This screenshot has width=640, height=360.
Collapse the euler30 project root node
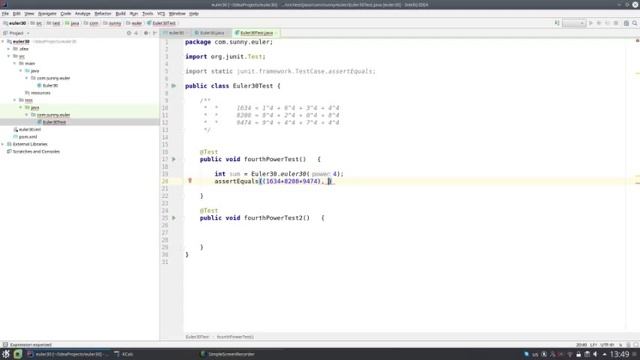(3, 42)
